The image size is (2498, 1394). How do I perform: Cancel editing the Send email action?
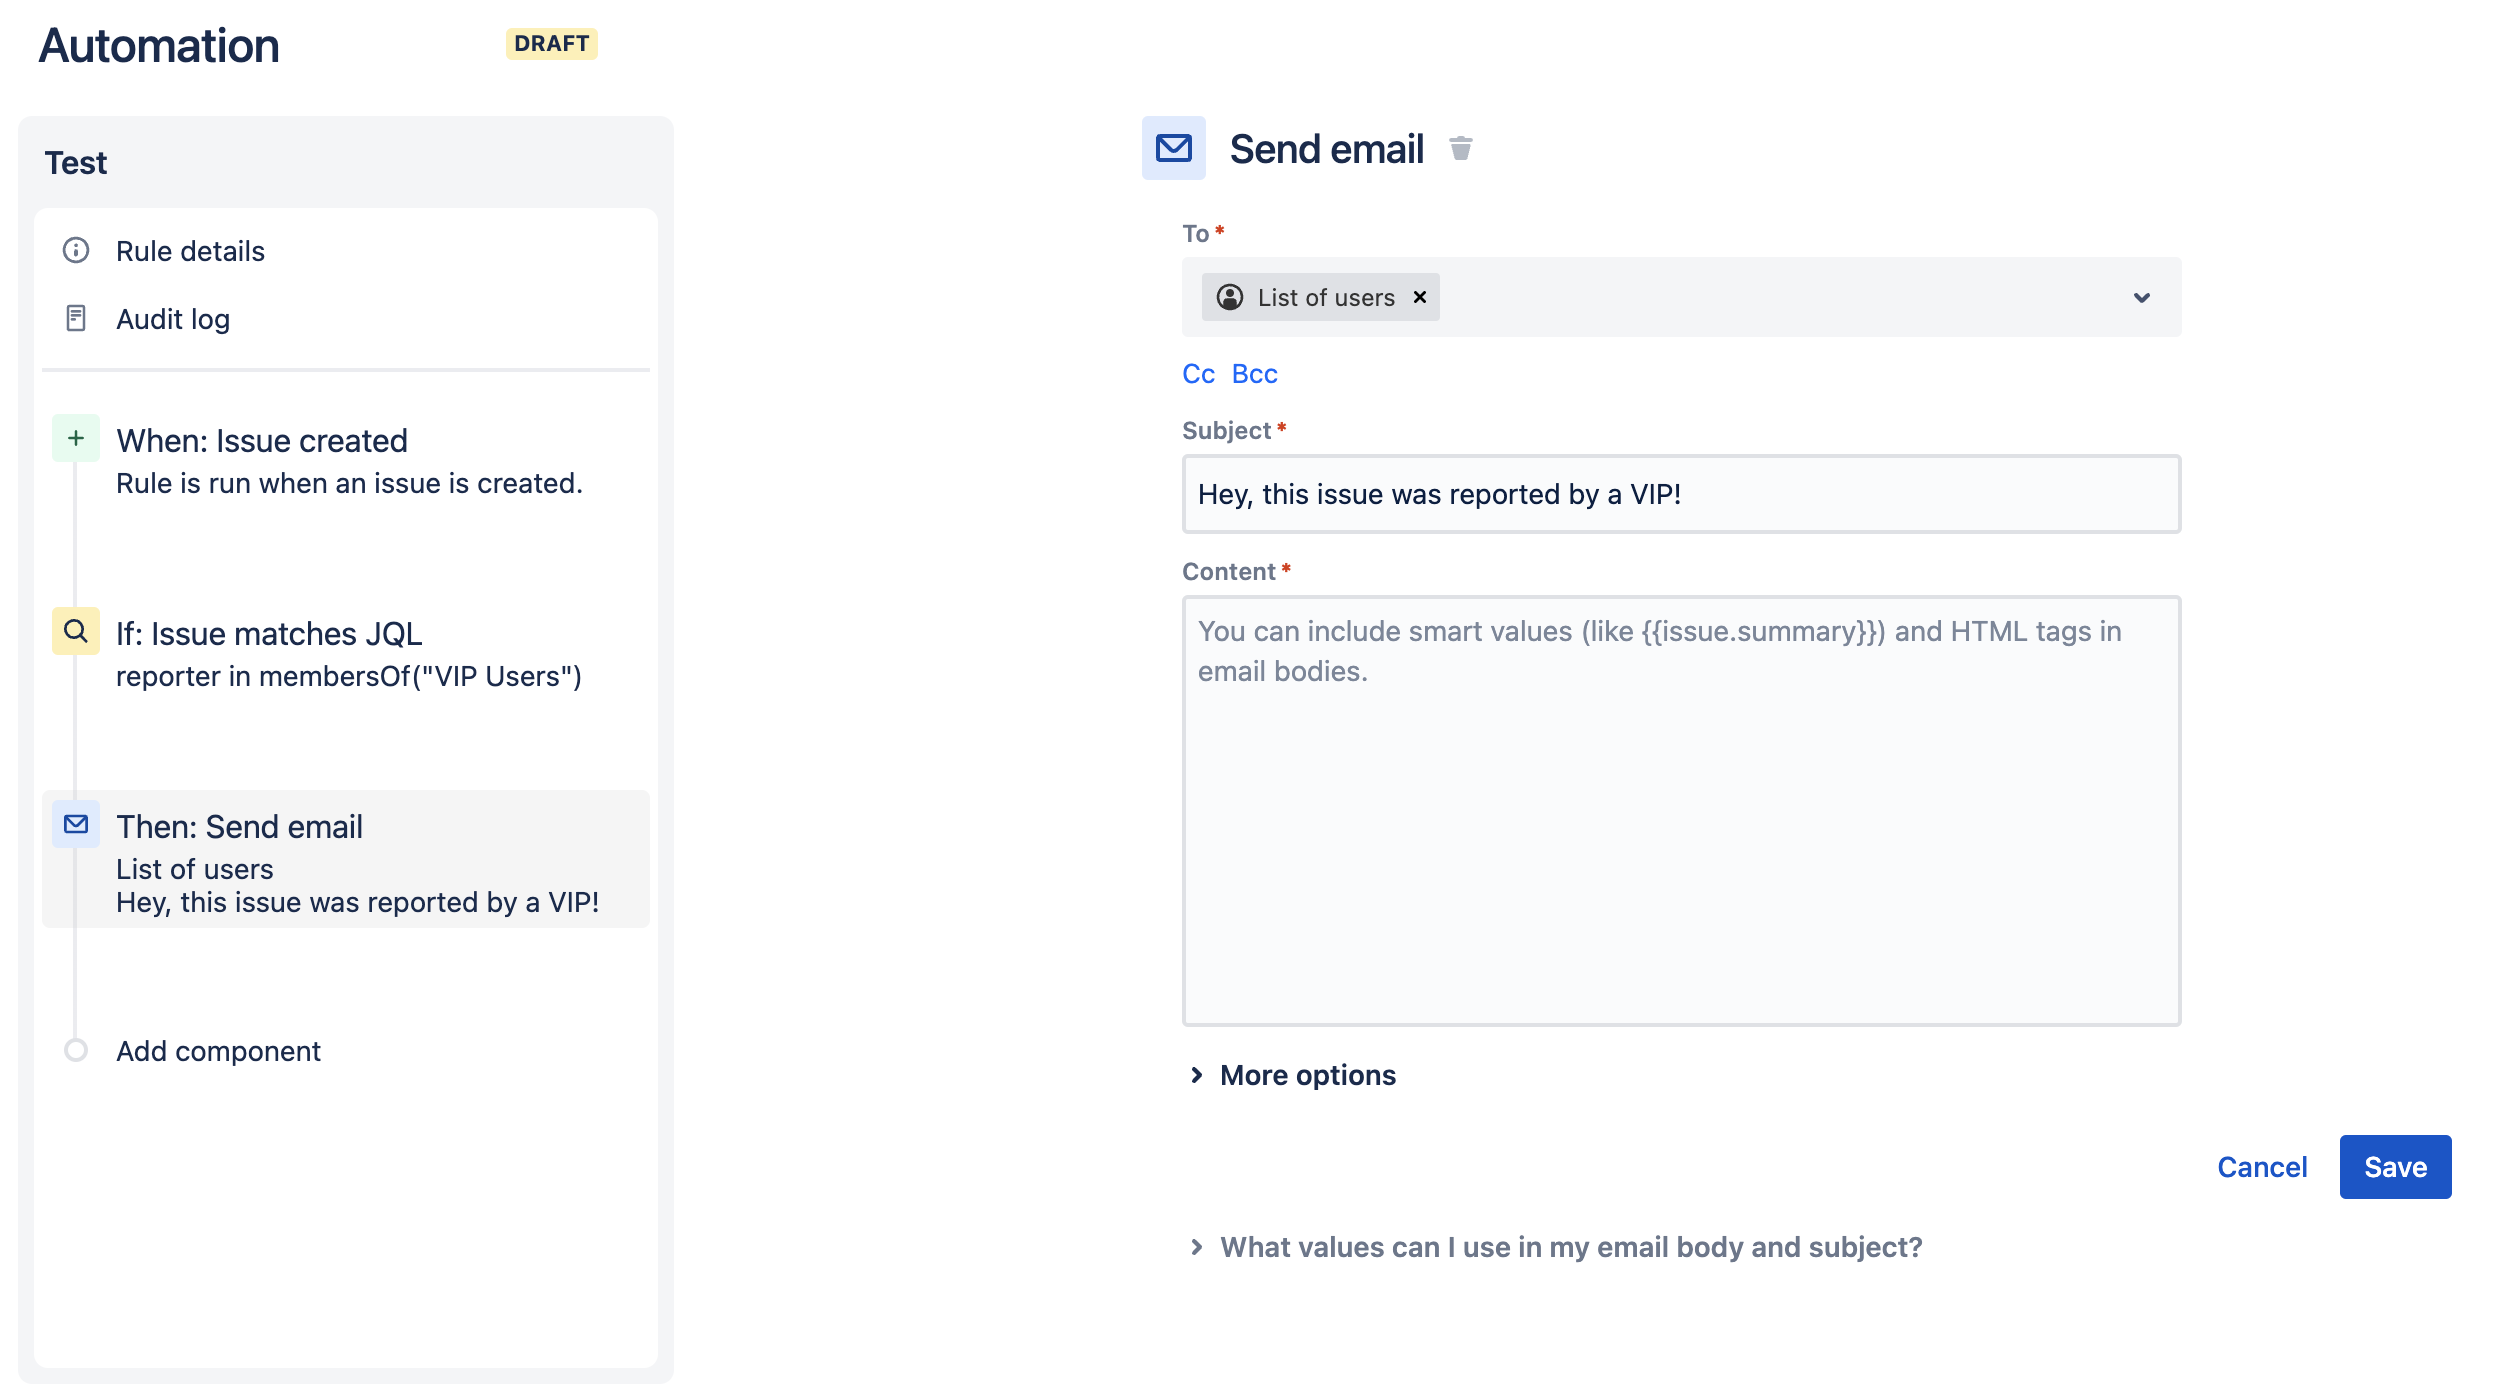point(2261,1166)
